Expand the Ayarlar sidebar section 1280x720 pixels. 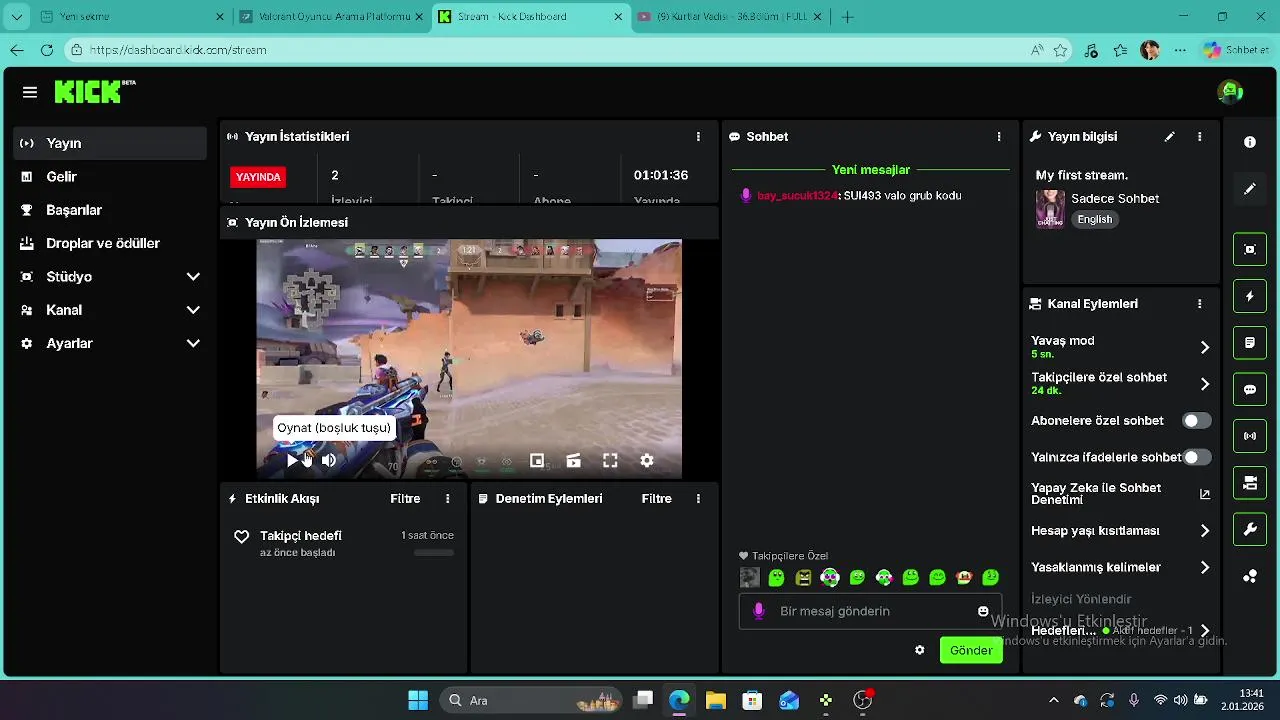(x=110, y=343)
